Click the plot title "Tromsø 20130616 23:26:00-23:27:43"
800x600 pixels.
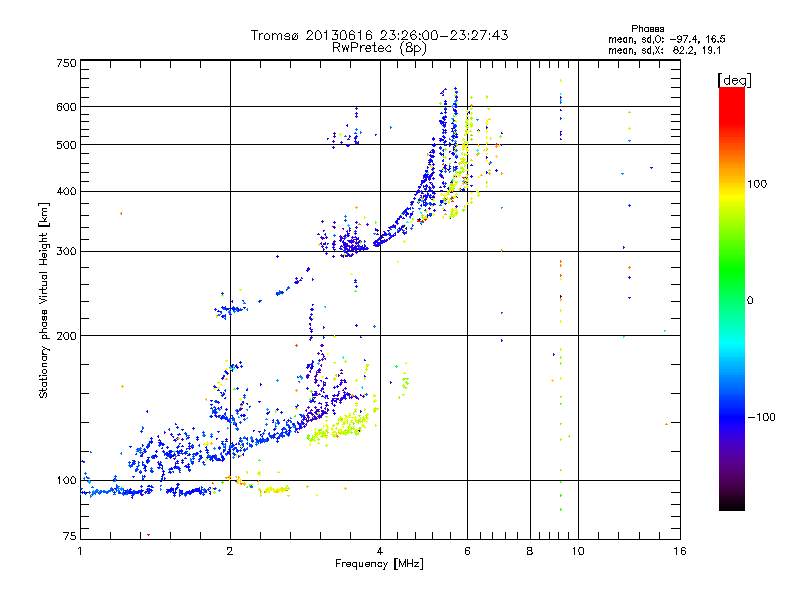[x=379, y=35]
